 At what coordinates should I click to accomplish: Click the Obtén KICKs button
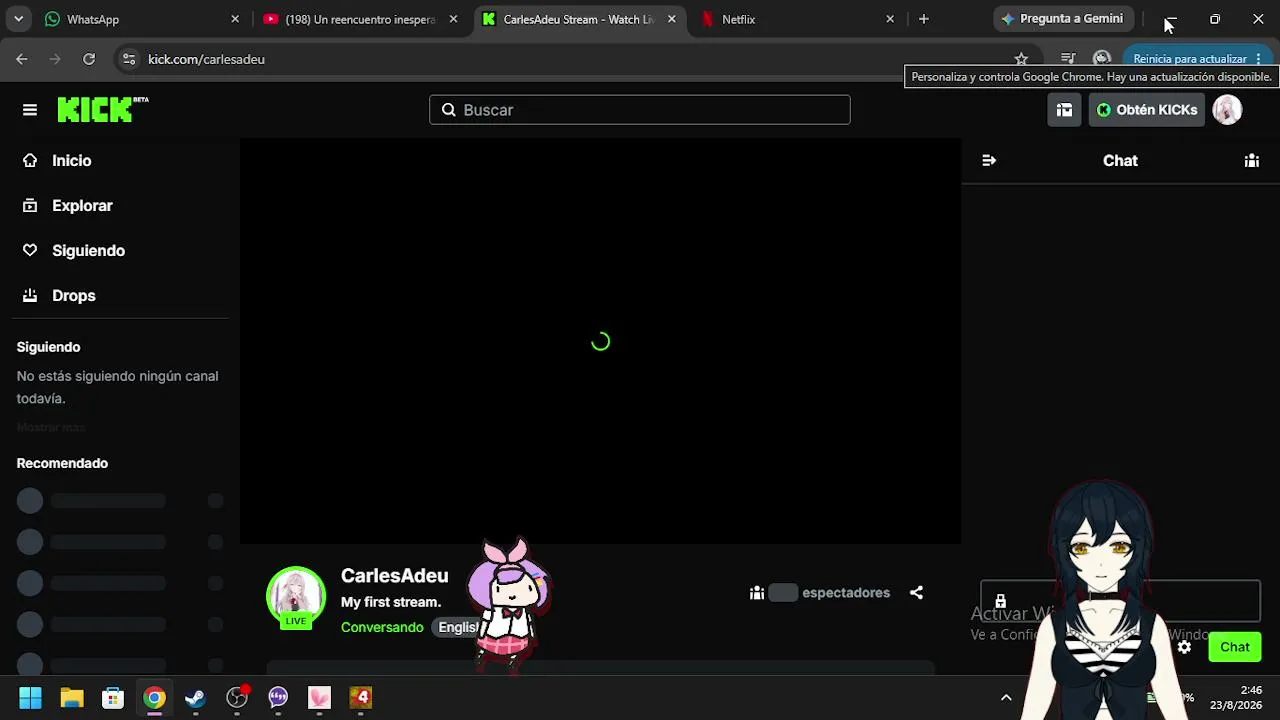(1146, 110)
